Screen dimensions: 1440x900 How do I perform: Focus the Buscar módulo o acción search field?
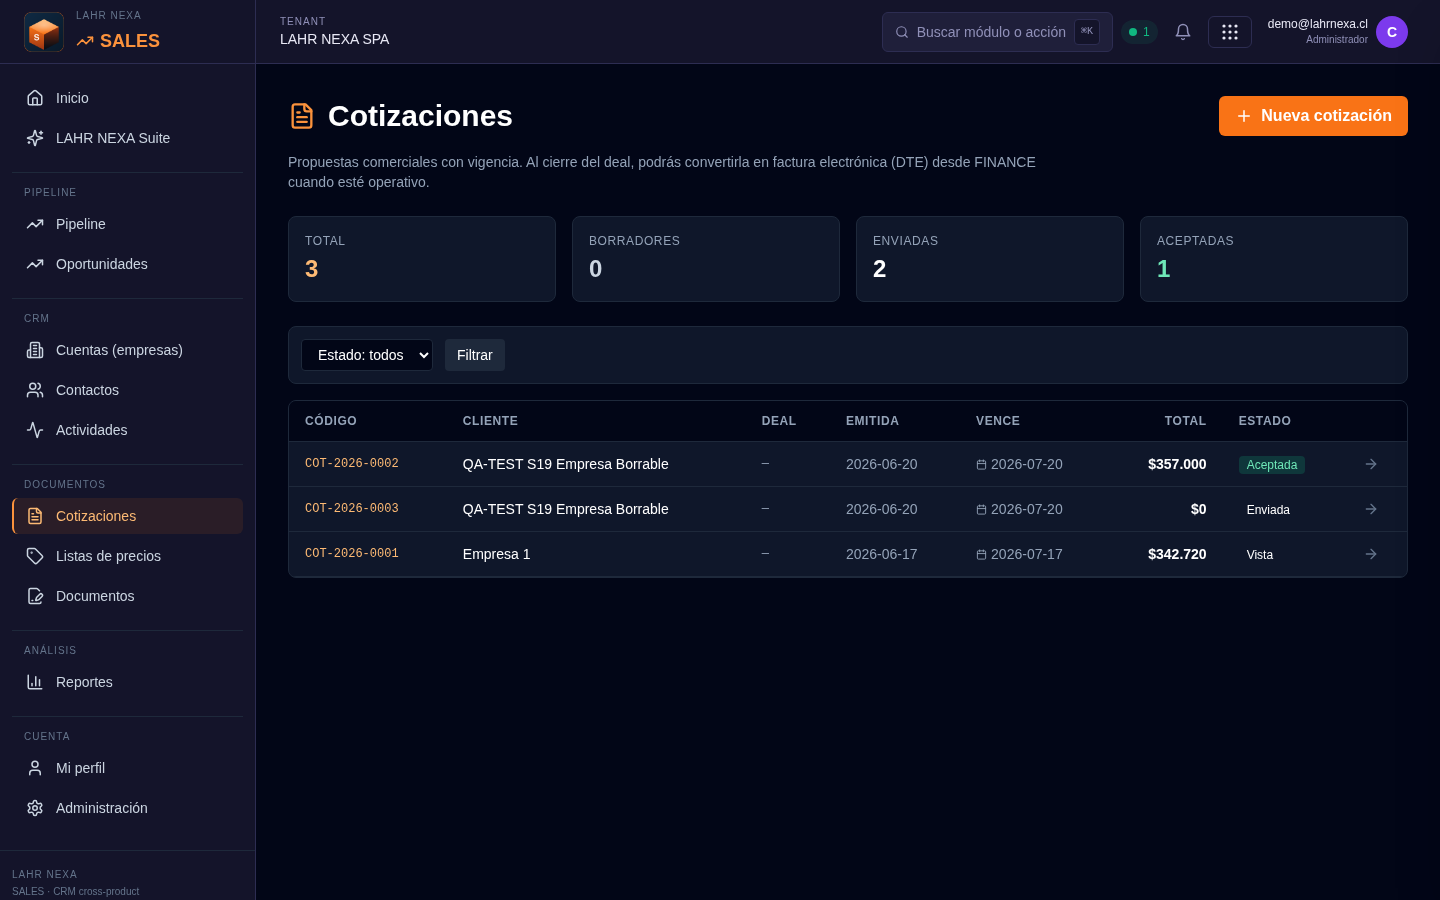click(997, 32)
